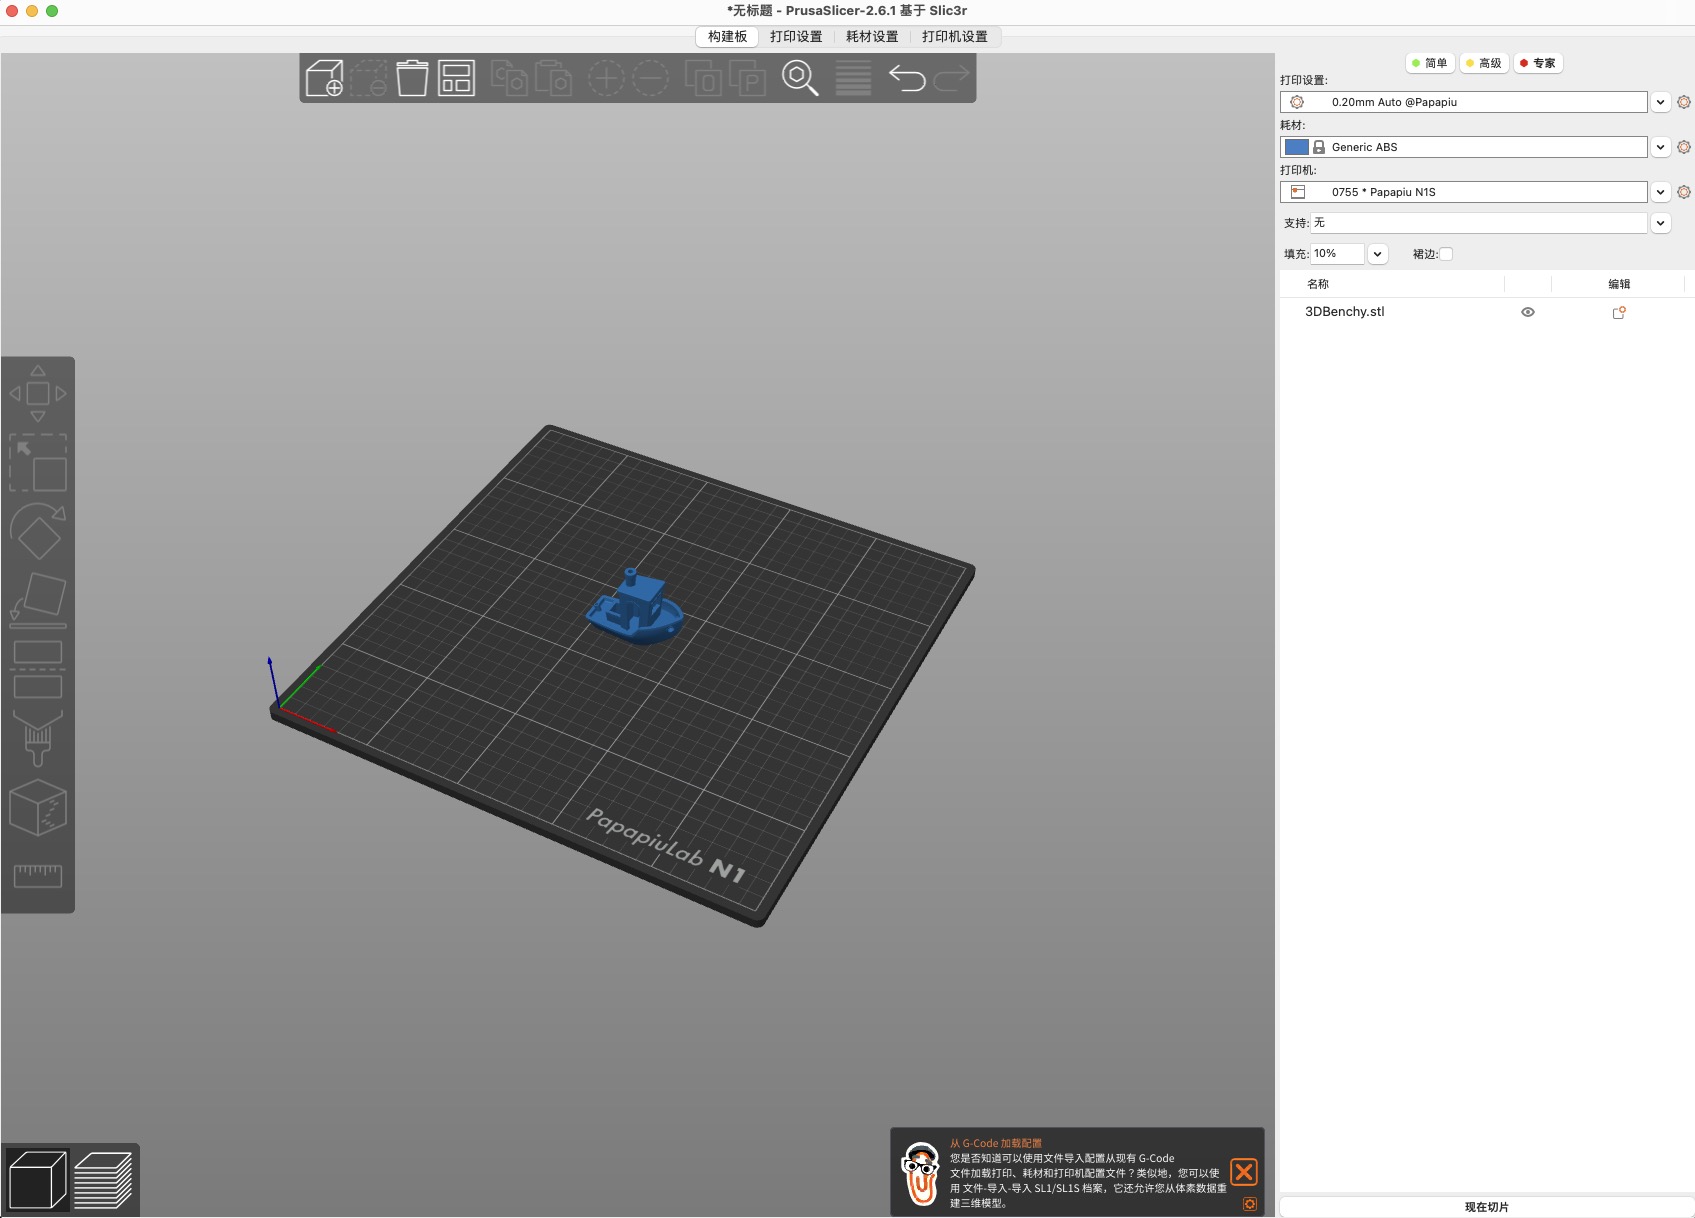Close the G-Code hint notification

coord(1244,1172)
